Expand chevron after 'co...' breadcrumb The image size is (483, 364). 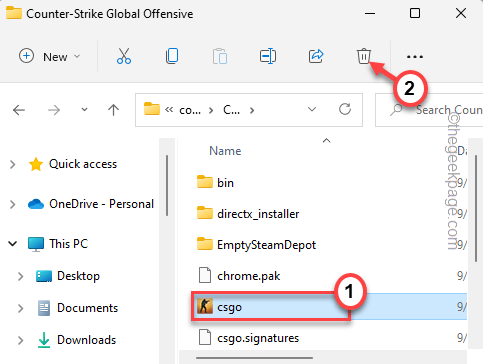click(x=211, y=110)
